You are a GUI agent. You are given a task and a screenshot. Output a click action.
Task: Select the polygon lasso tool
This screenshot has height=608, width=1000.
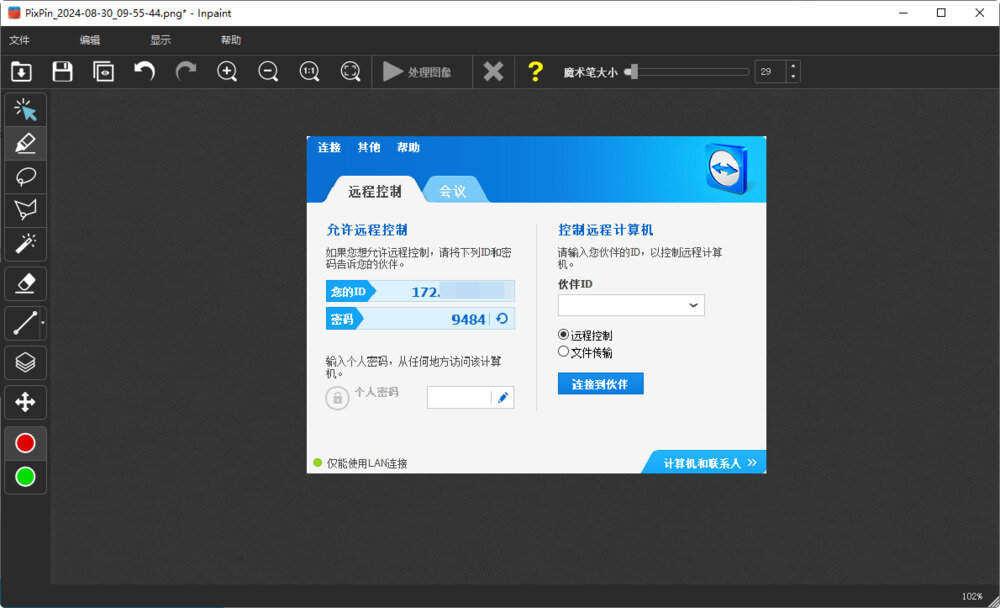tap(24, 210)
